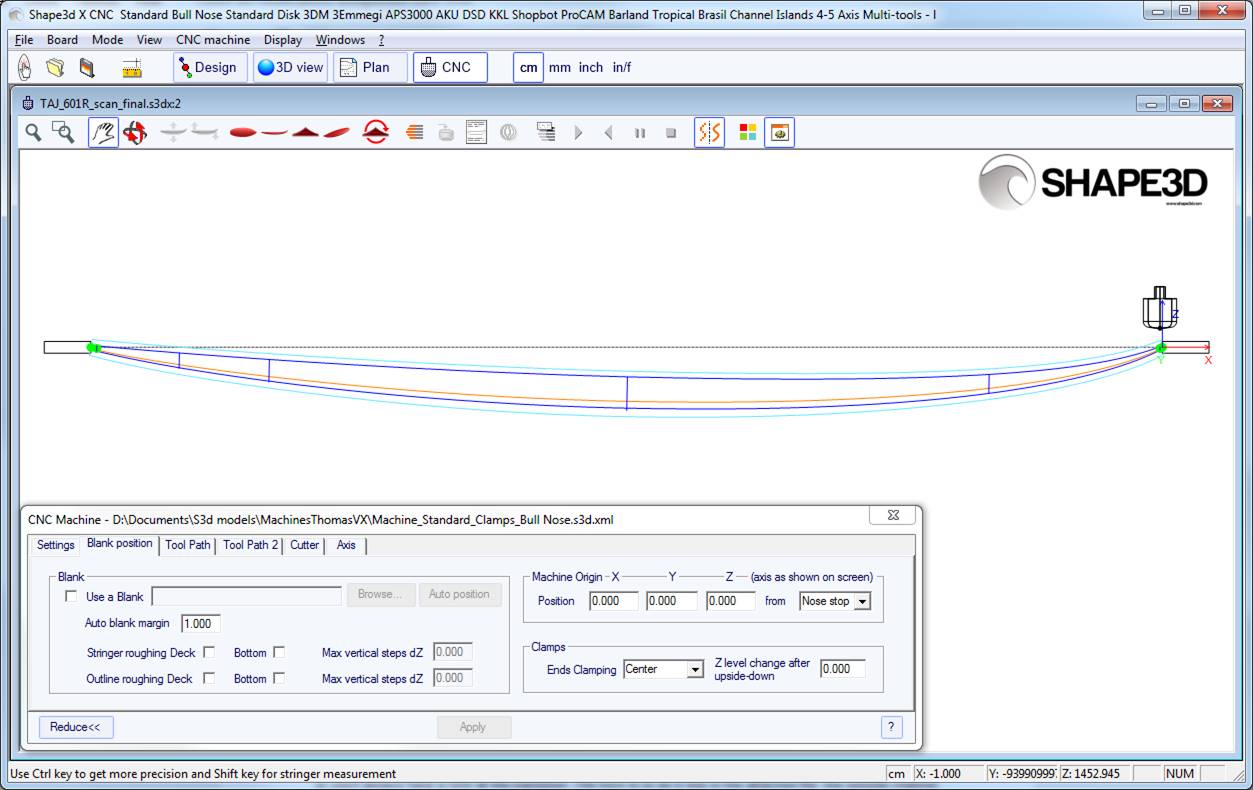
Task: Expand the Ends Clamping dropdown
Action: 695,669
